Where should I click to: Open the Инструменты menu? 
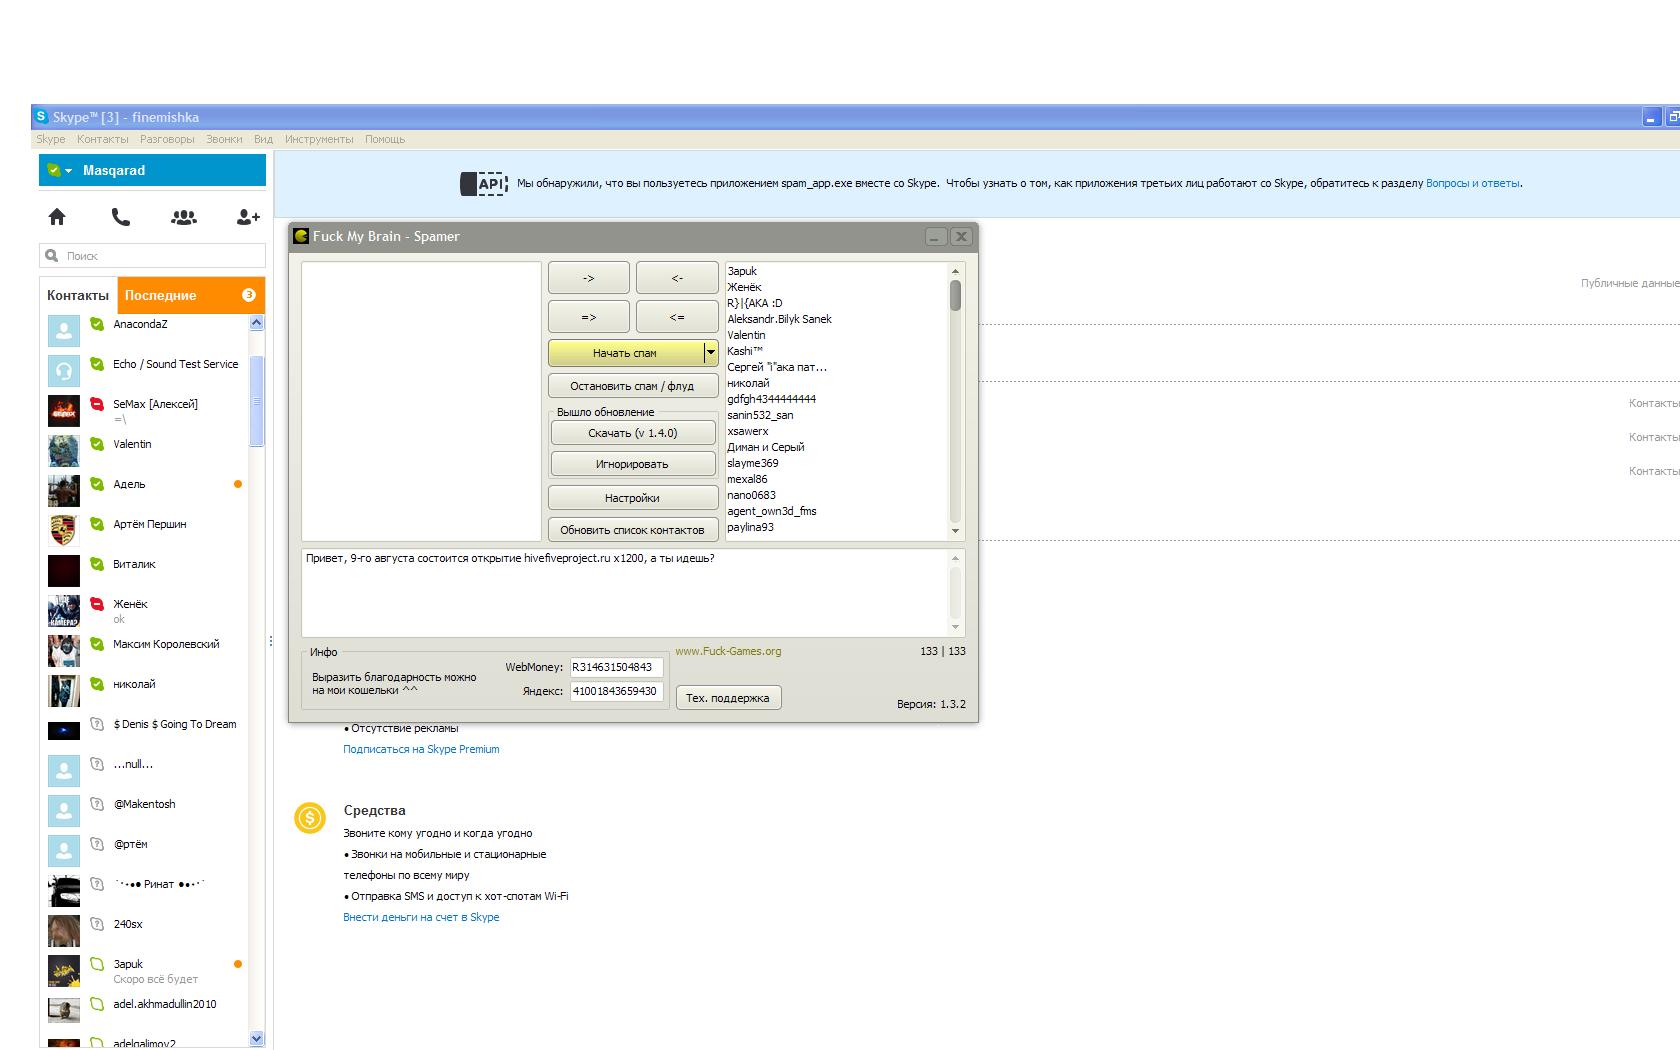coord(319,139)
